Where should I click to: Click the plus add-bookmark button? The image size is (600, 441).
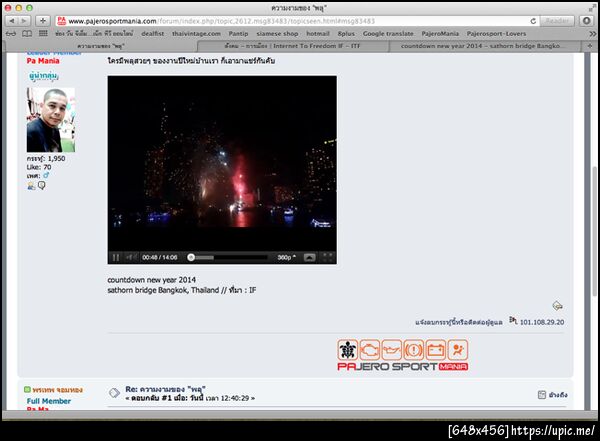point(43,21)
